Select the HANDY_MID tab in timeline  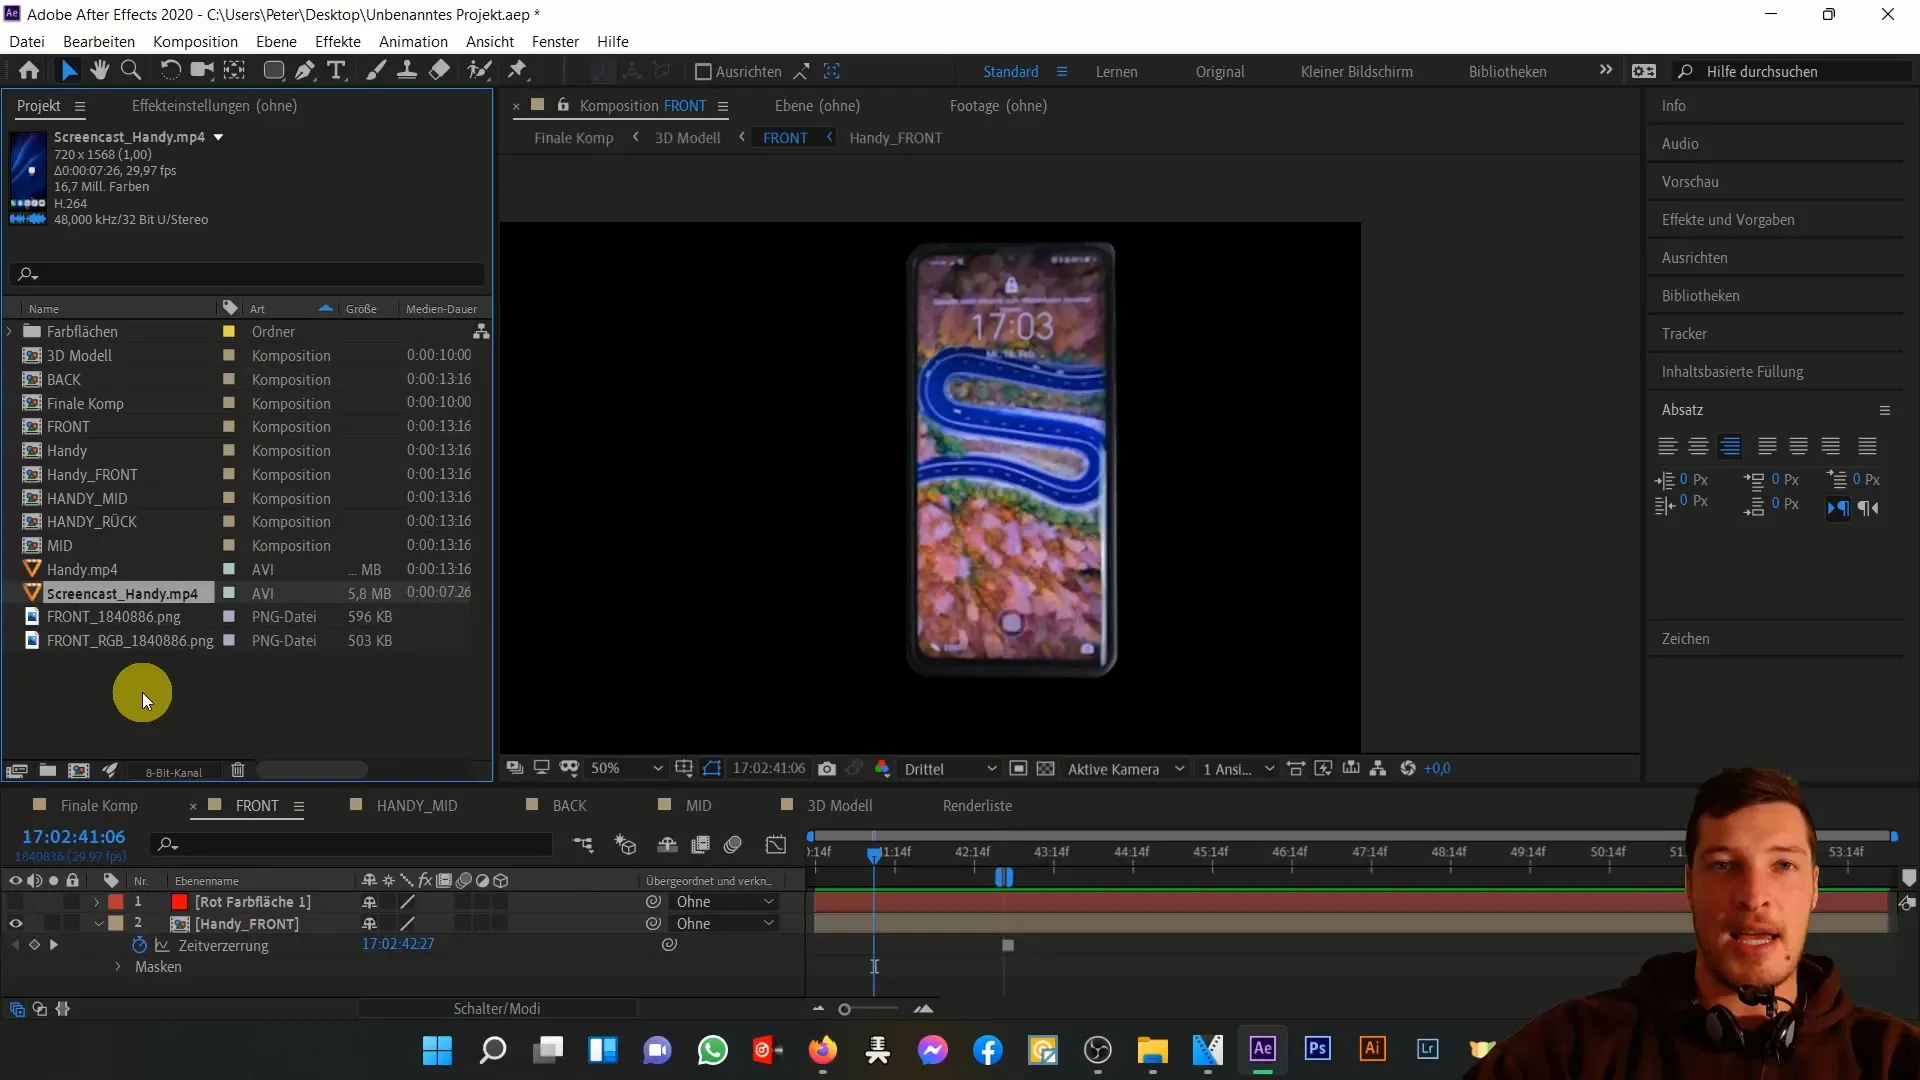click(x=417, y=804)
